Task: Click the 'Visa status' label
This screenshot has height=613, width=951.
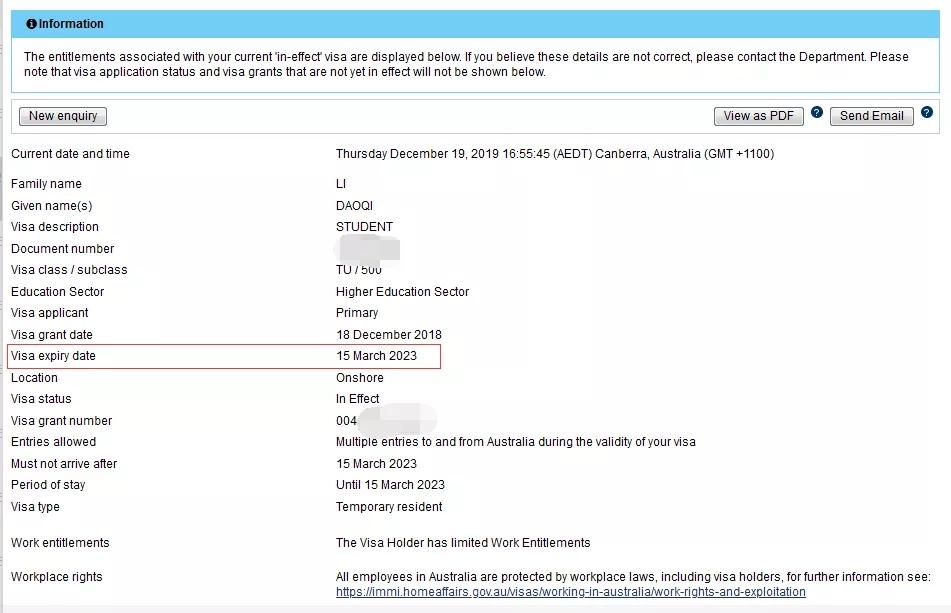Action: 41,399
